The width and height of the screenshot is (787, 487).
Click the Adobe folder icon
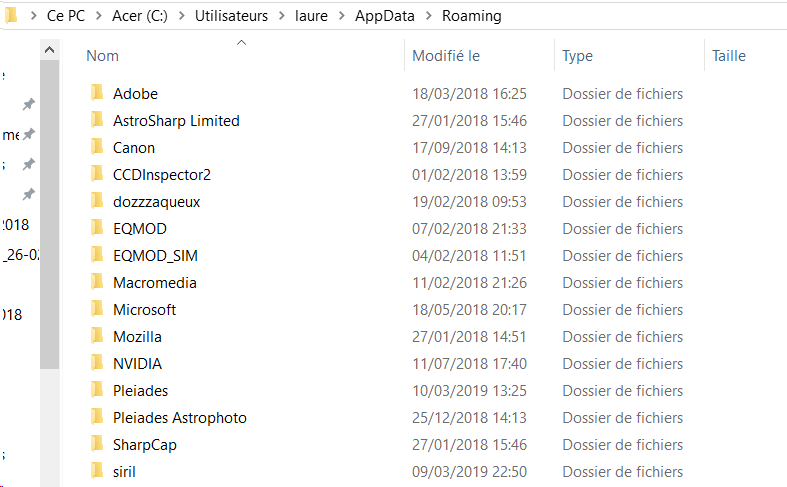point(97,93)
